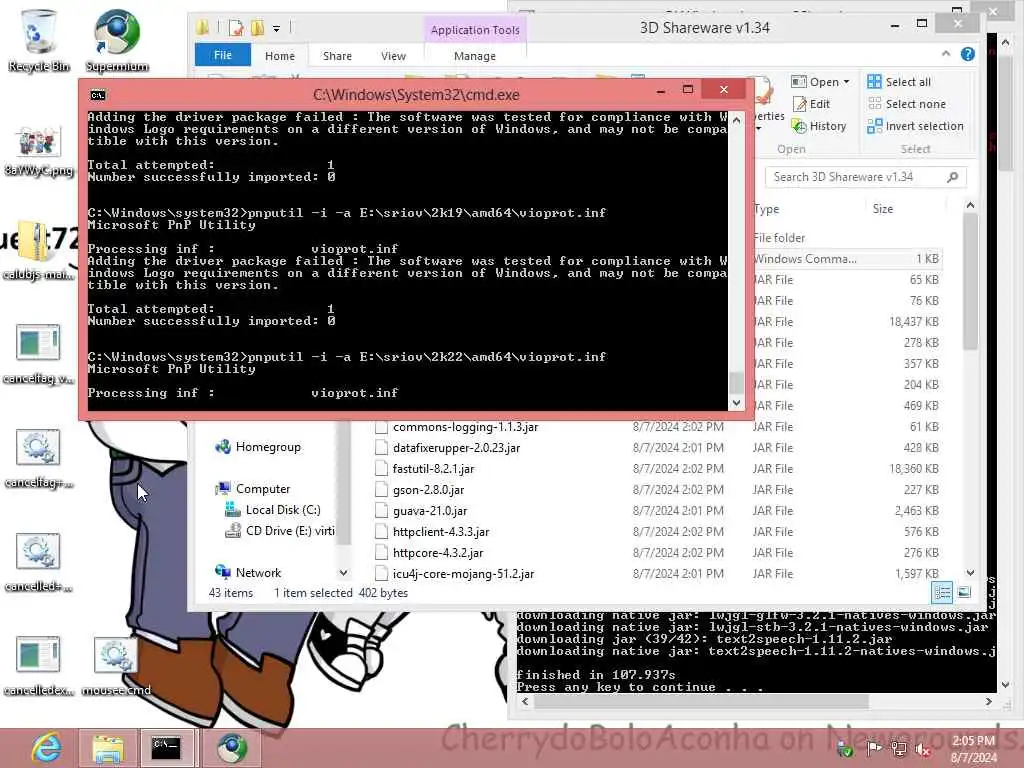Switch to the View ribbon tab
Viewport: 1024px width, 768px height.
[x=393, y=56]
